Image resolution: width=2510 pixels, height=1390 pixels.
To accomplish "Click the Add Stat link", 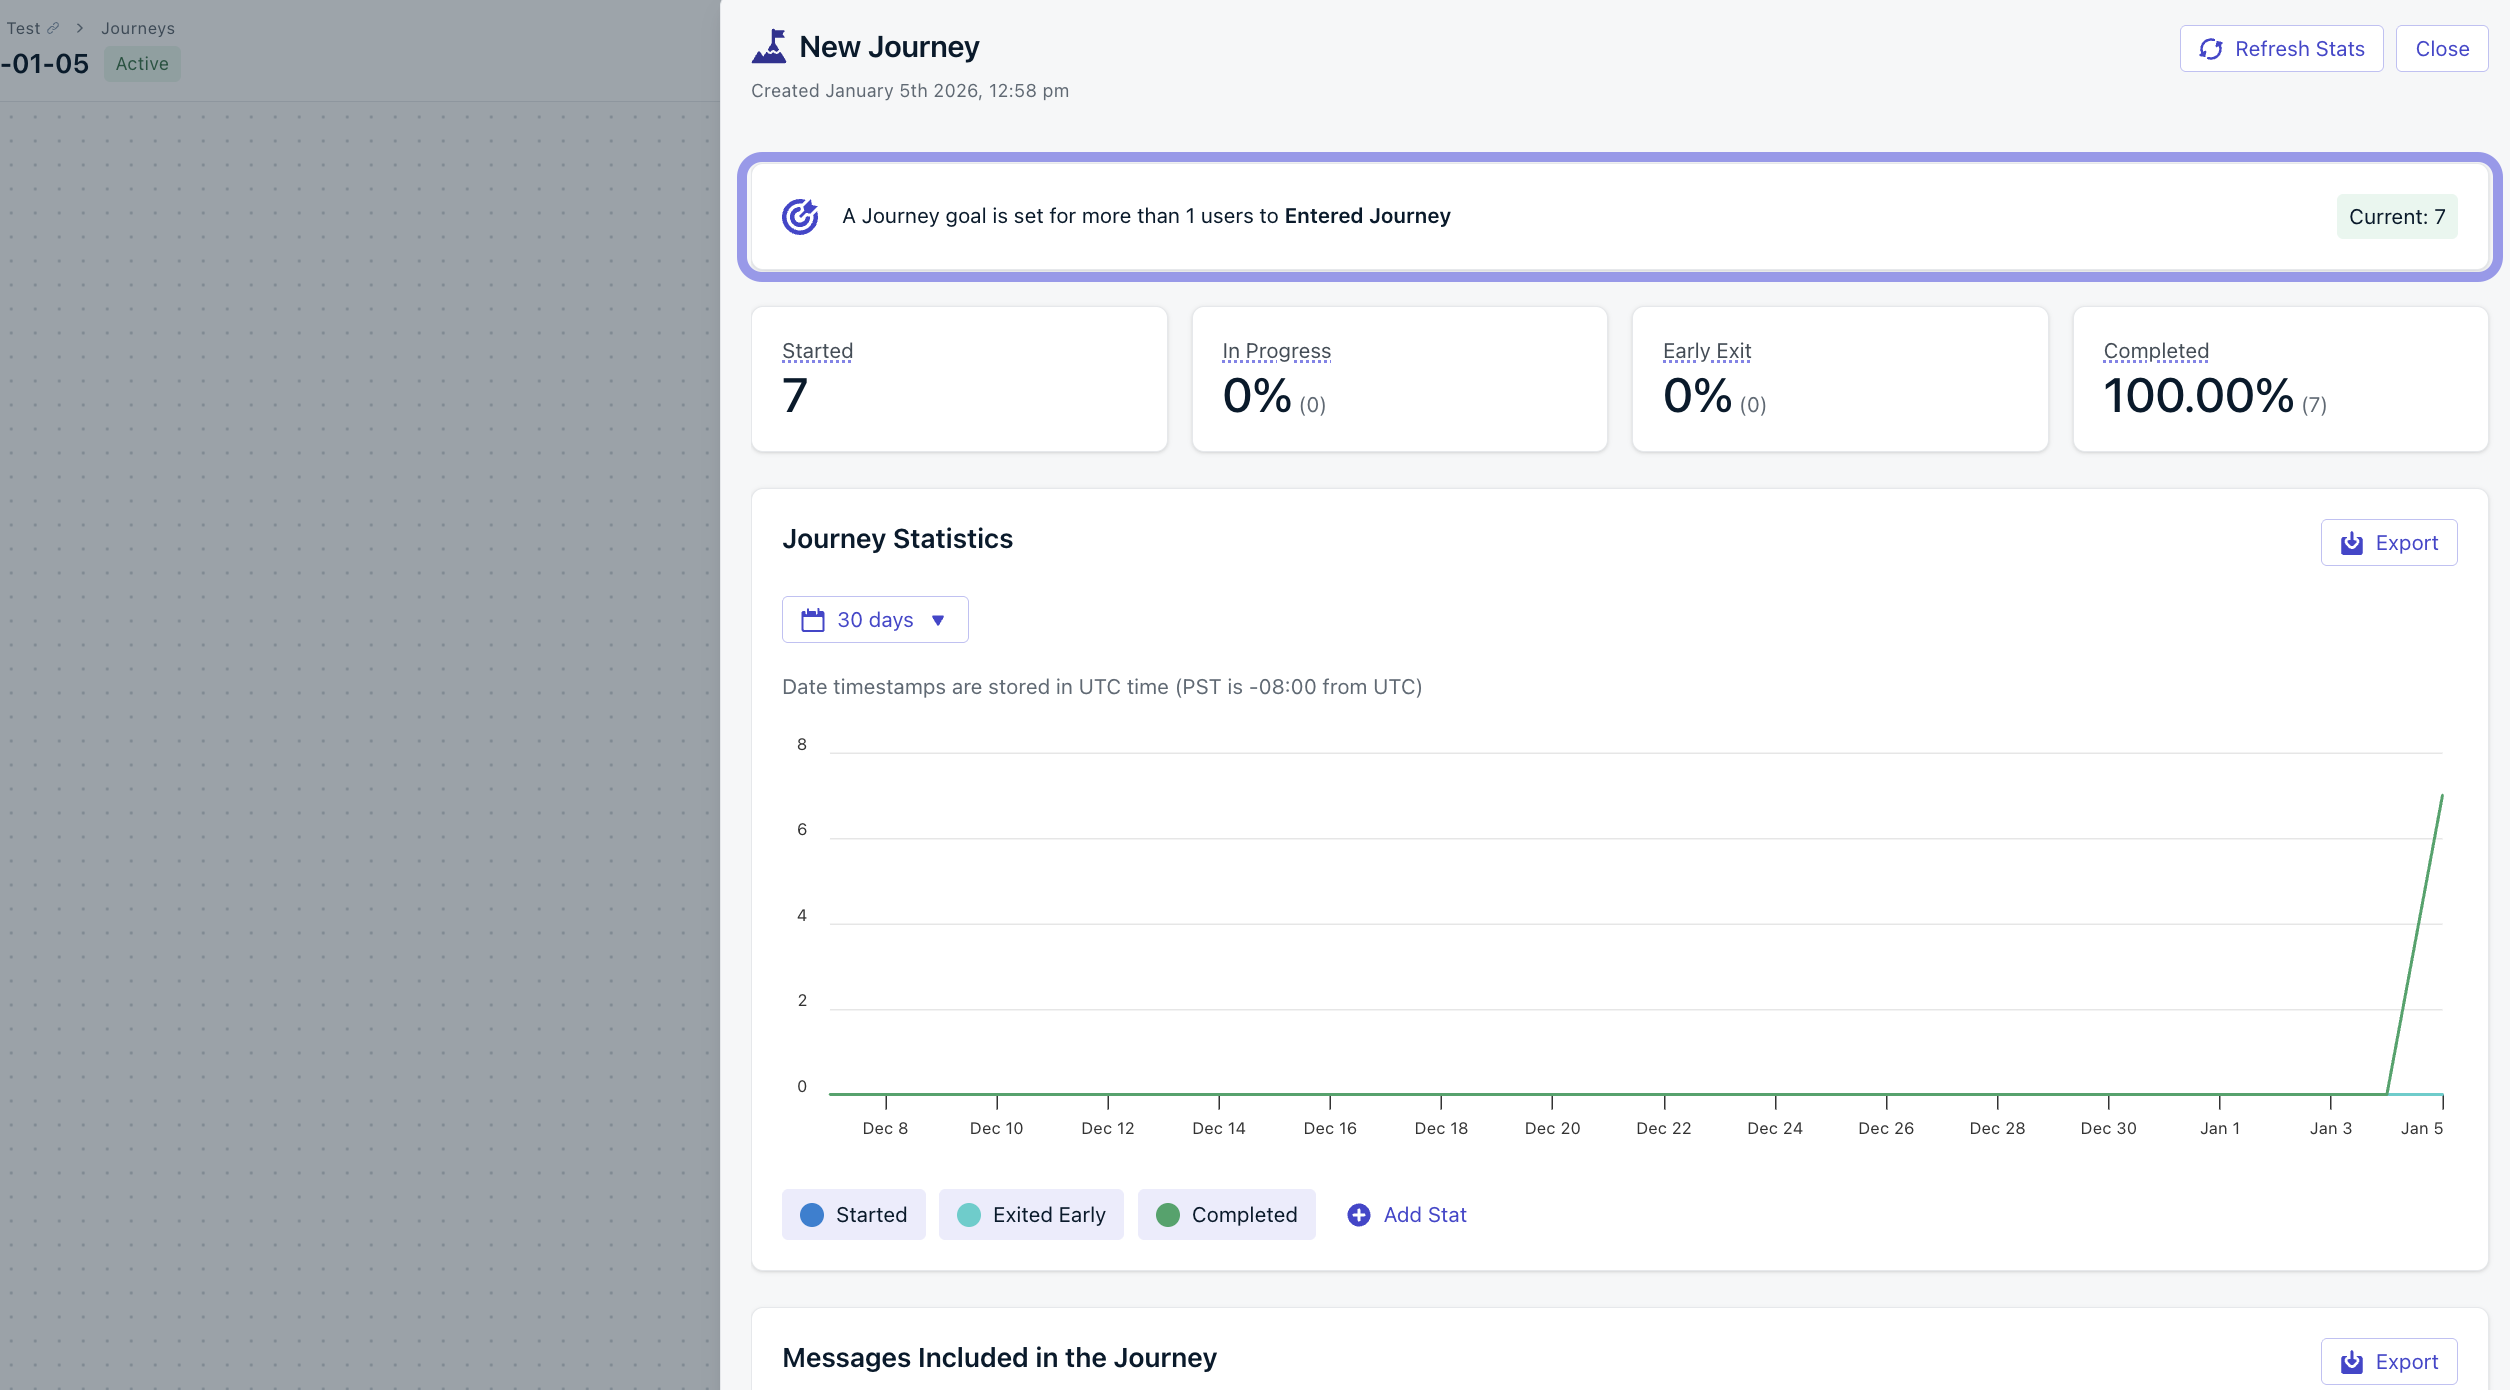I will (x=1424, y=1214).
